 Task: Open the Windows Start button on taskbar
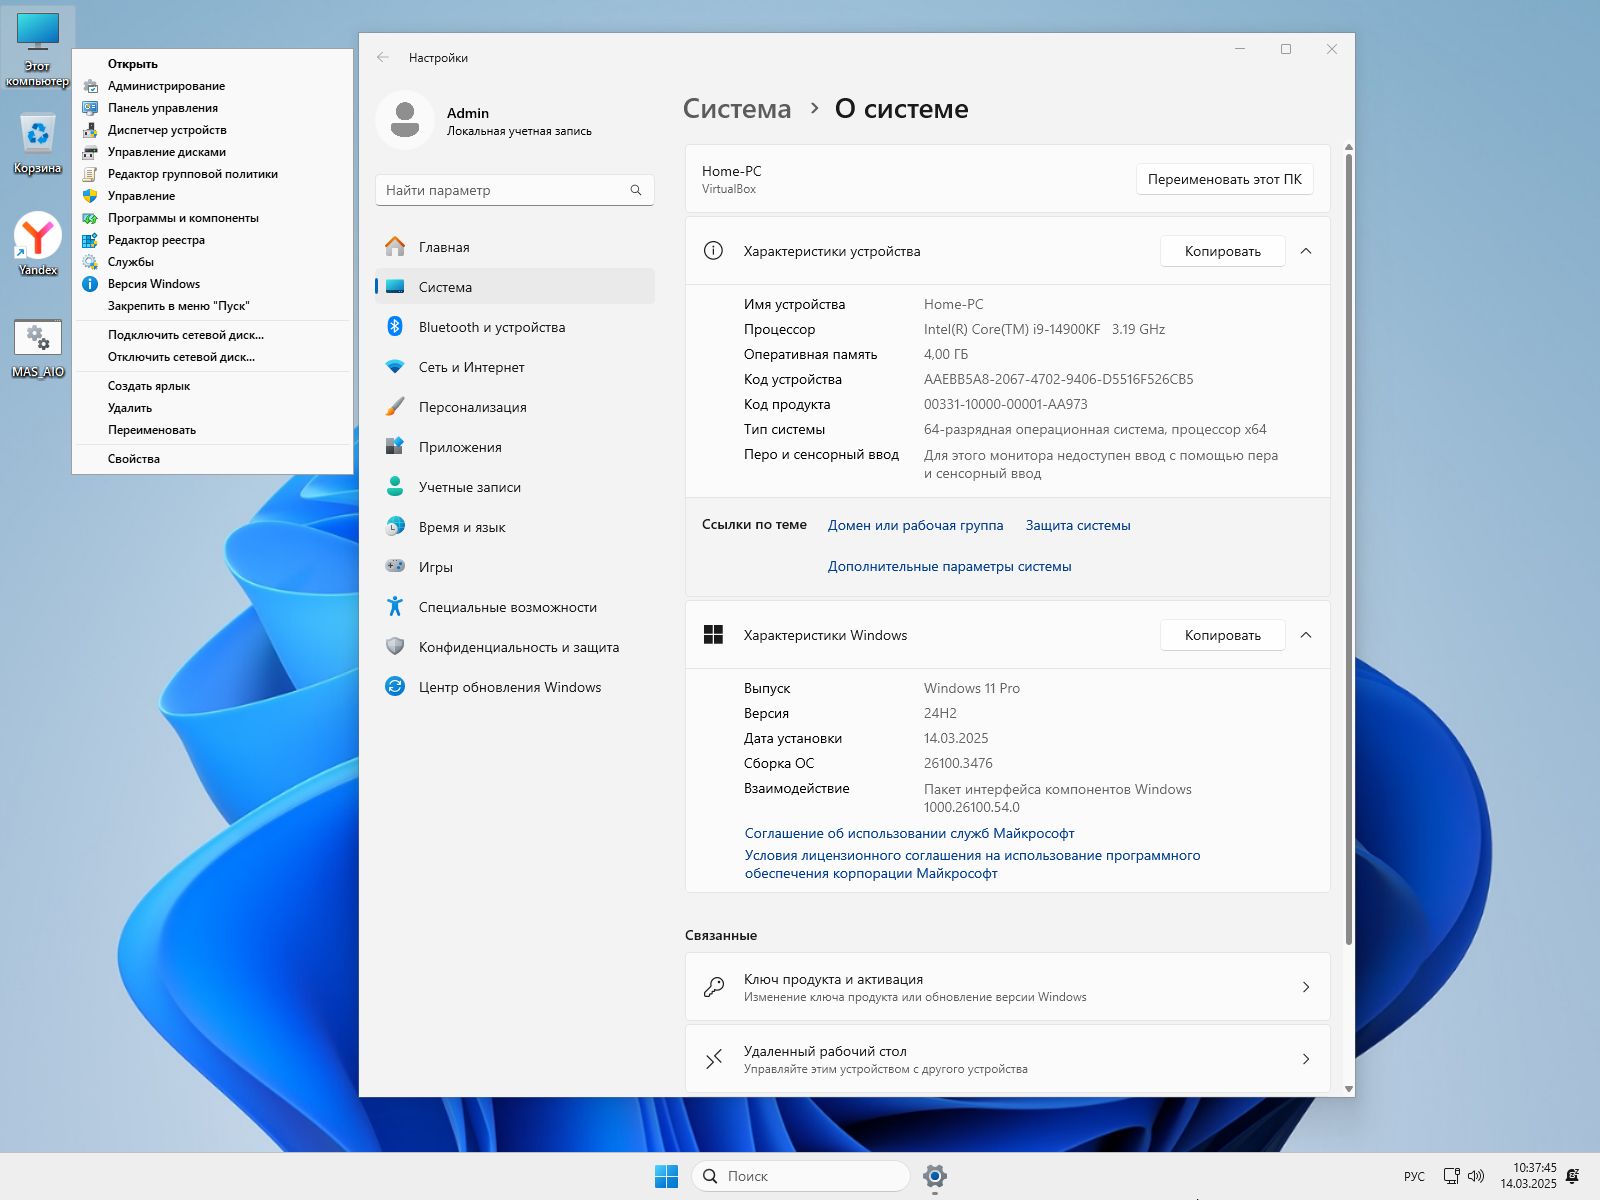click(x=666, y=1176)
